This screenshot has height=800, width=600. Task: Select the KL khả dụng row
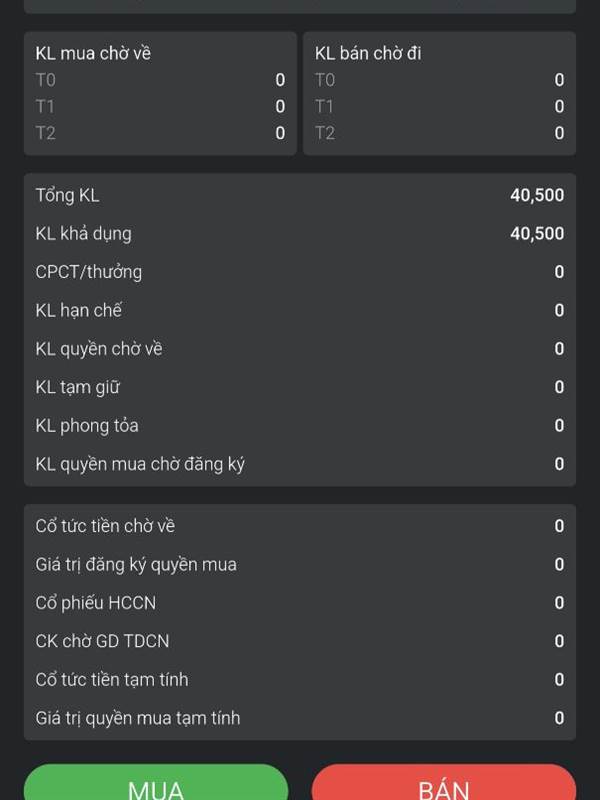[300, 234]
